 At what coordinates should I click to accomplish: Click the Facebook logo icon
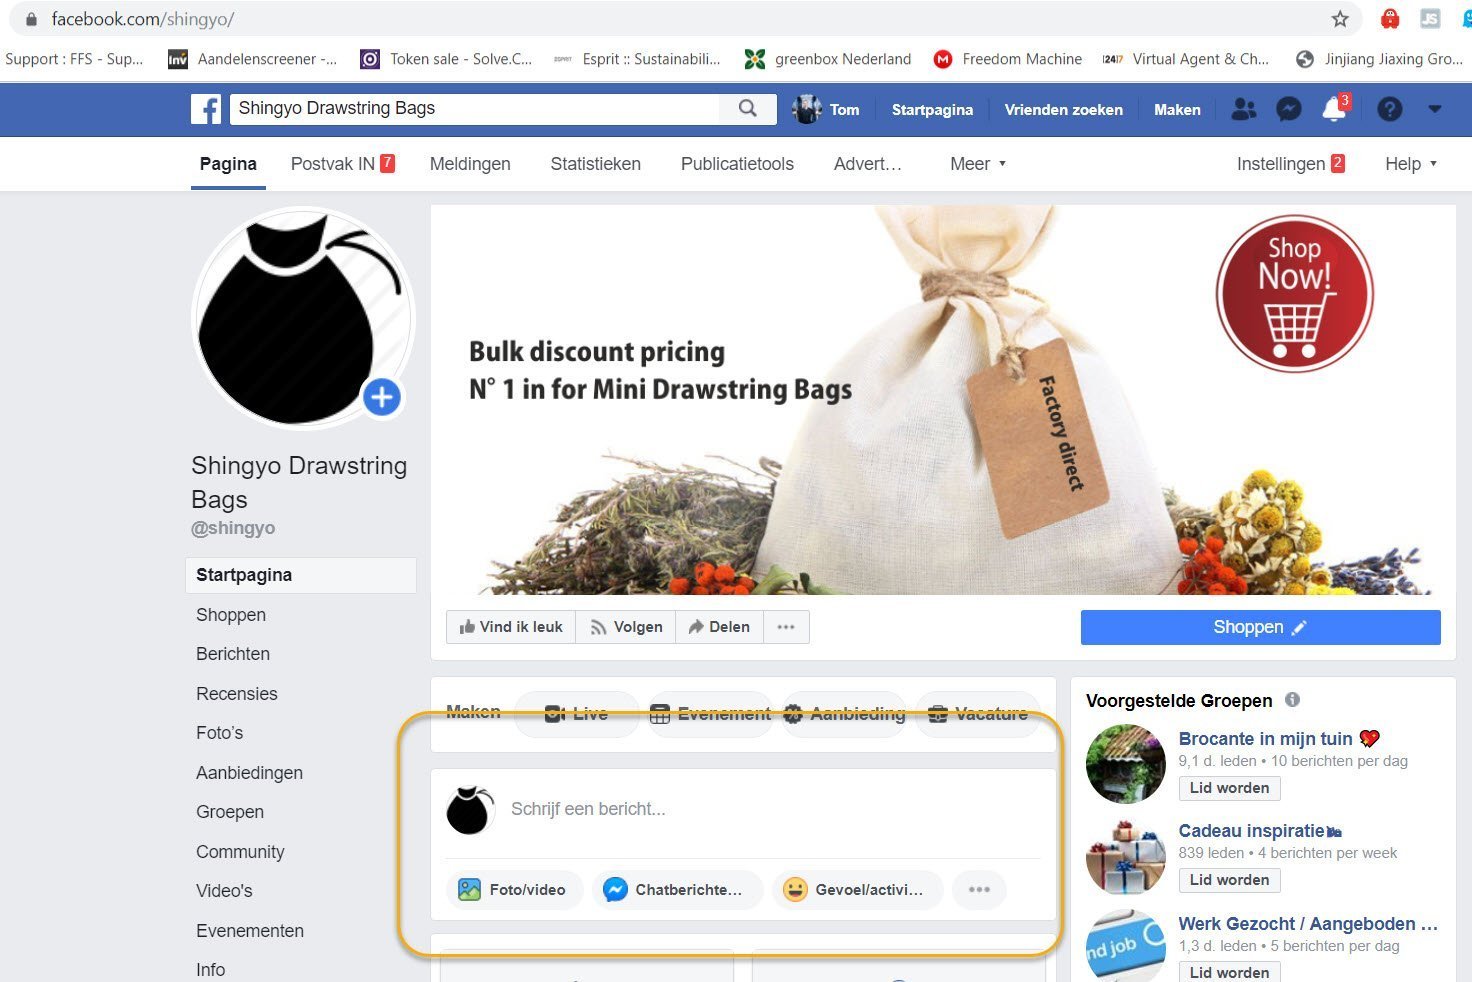tap(206, 109)
